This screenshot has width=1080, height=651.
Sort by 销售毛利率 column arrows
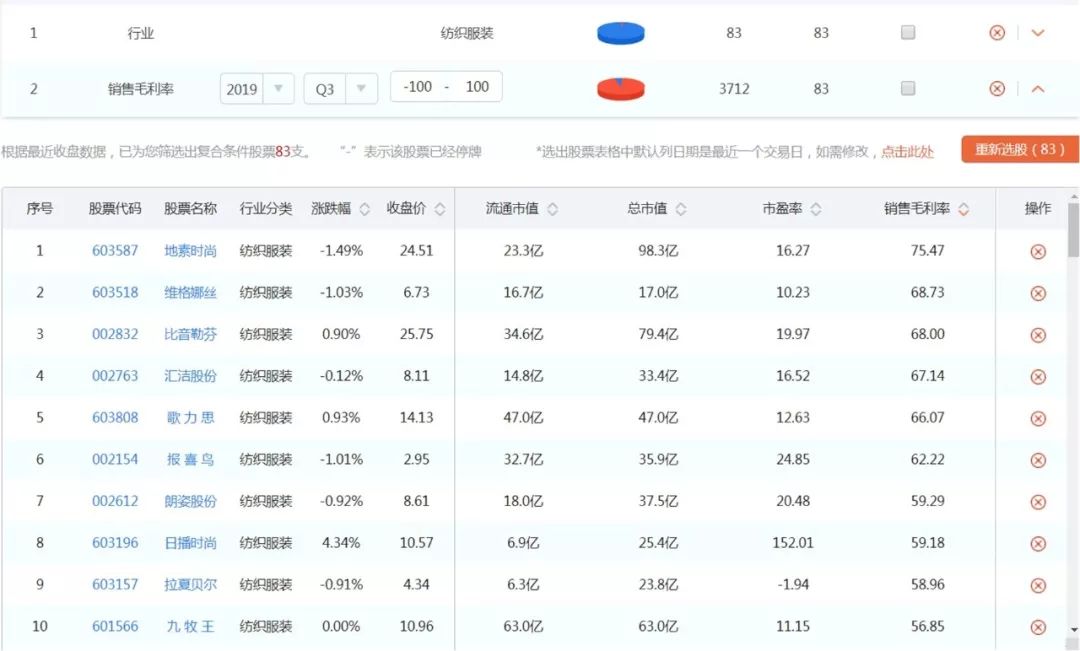[964, 209]
